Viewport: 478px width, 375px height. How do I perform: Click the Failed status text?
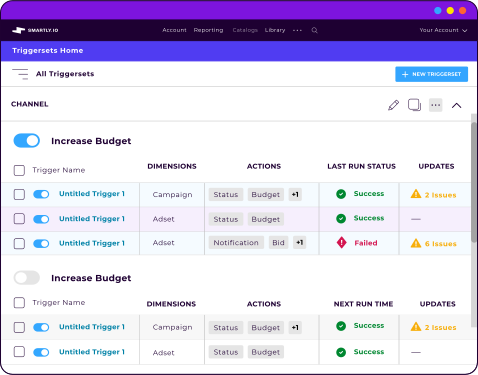pyautogui.click(x=366, y=243)
